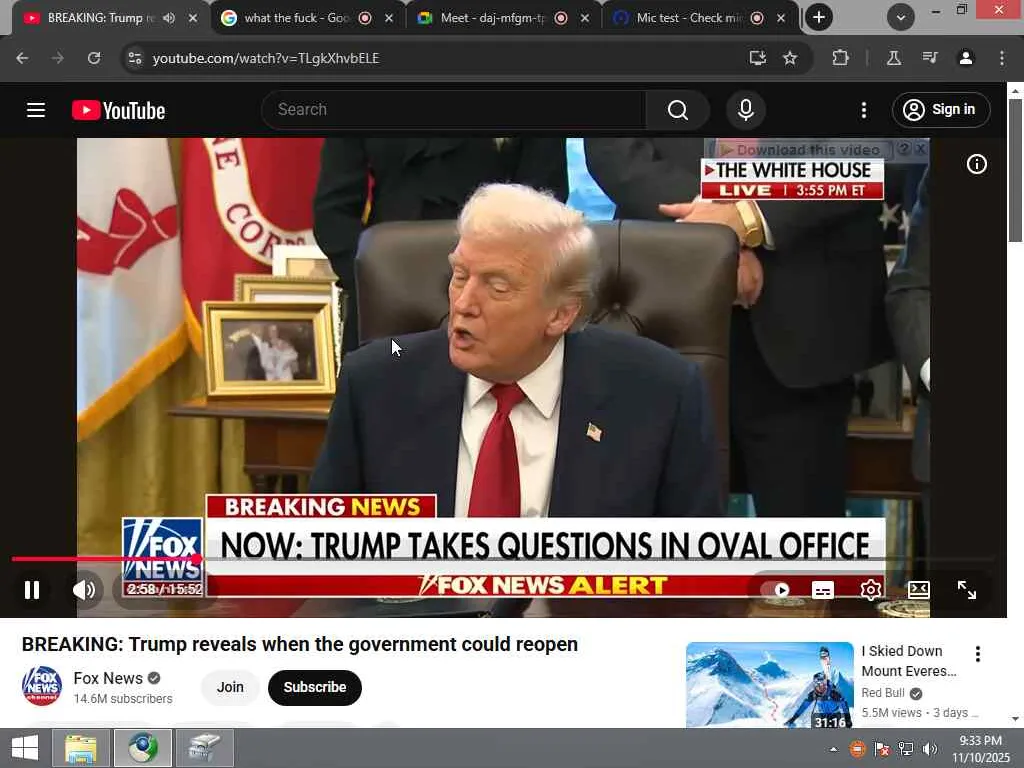Open help for download overlay
This screenshot has width=1024, height=768.
(x=903, y=149)
